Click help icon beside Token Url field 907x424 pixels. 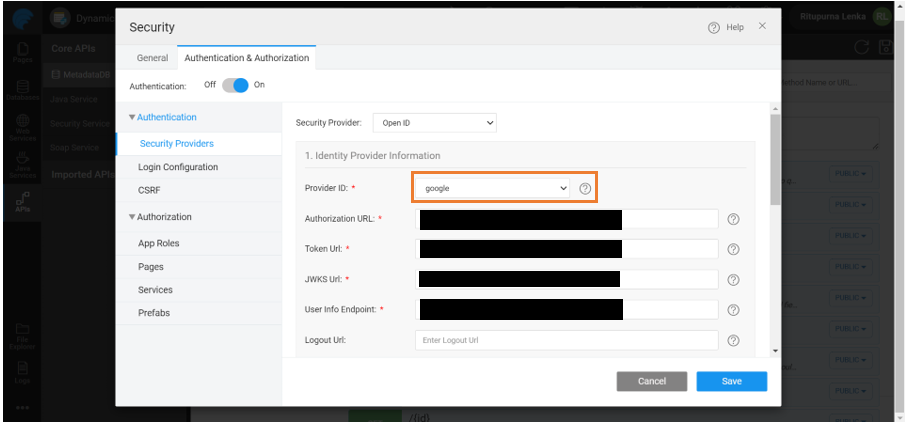tap(733, 250)
